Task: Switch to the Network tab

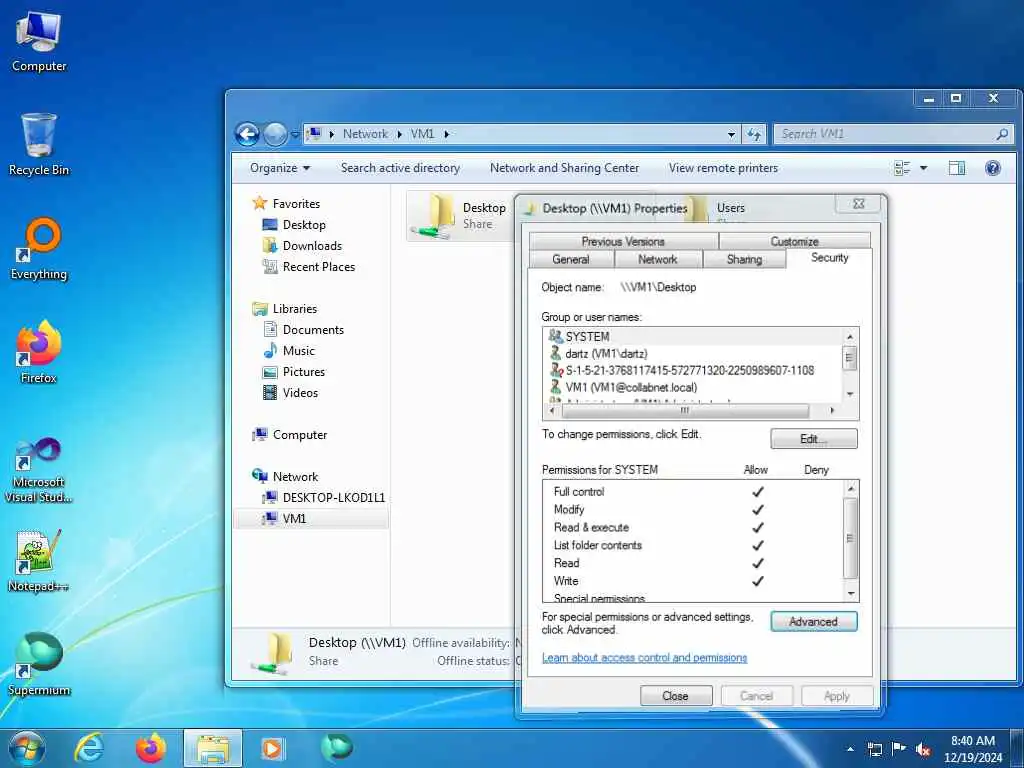Action: point(658,259)
